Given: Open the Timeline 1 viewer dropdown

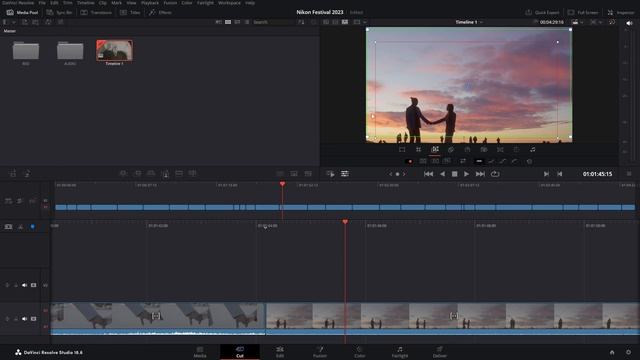Looking at the screenshot, I should click(x=469, y=22).
